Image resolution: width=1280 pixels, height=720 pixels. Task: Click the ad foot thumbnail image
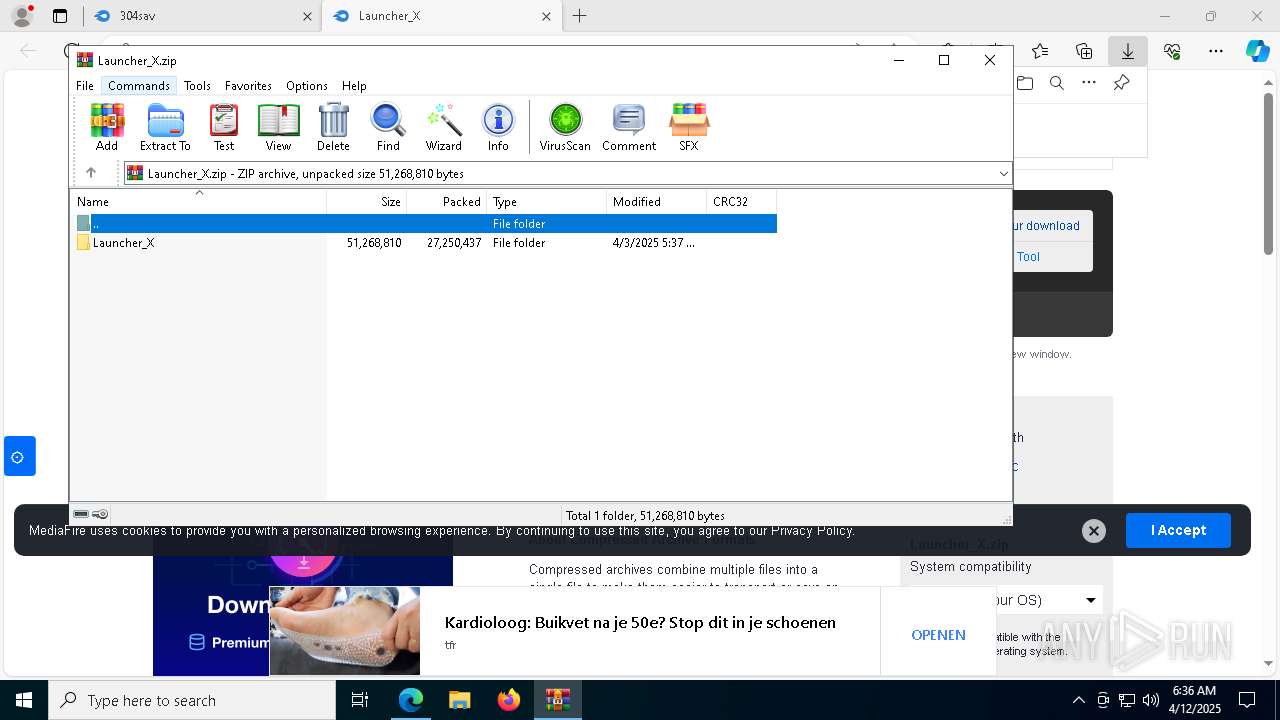click(345, 631)
